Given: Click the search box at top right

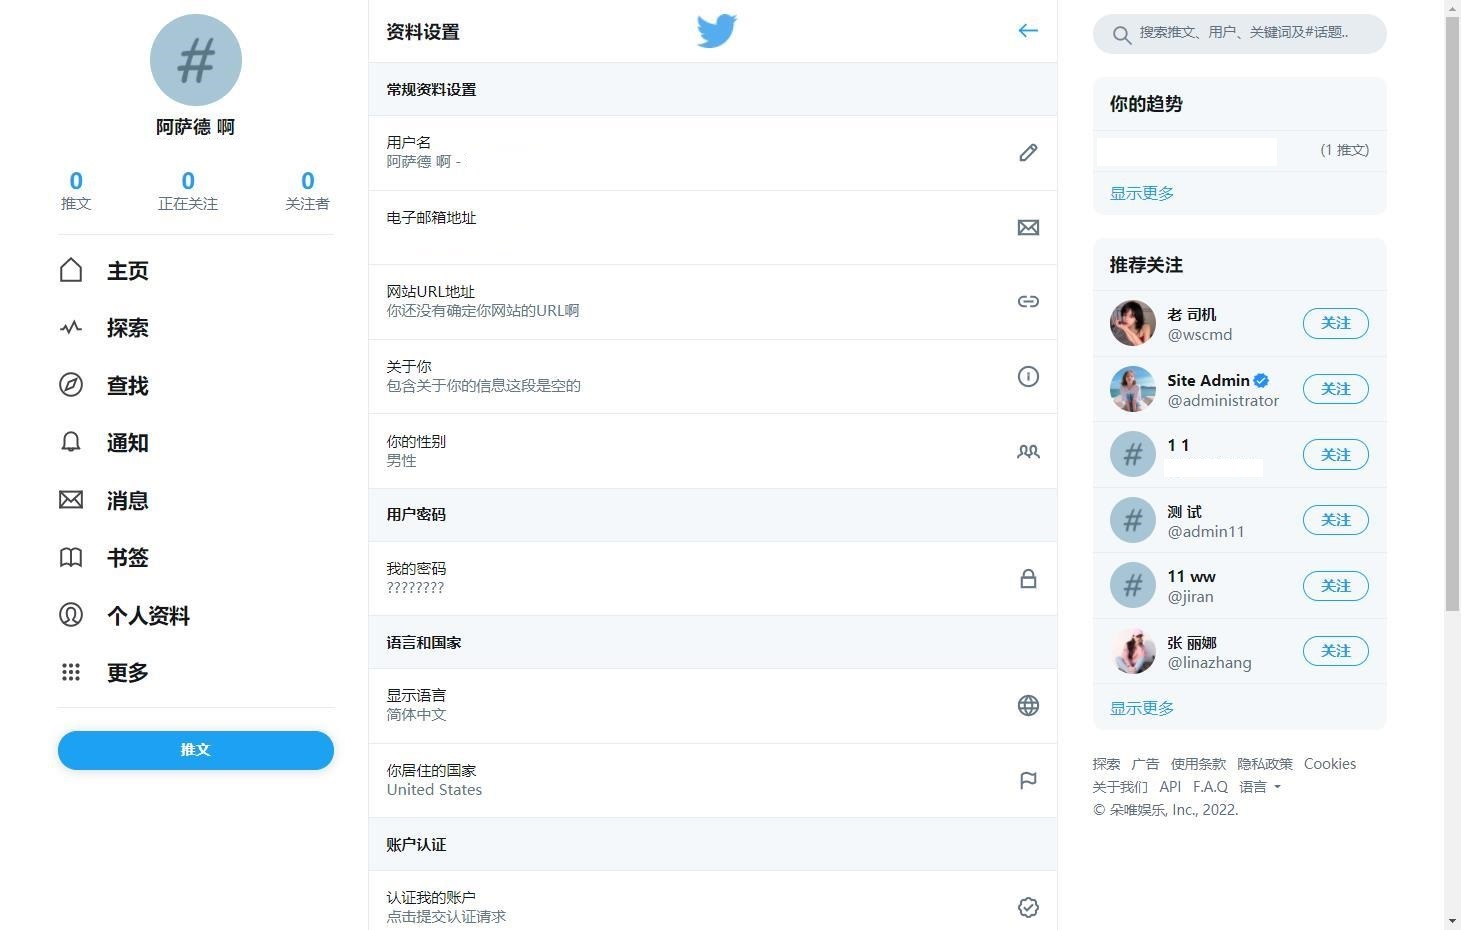Looking at the screenshot, I should click(1240, 33).
